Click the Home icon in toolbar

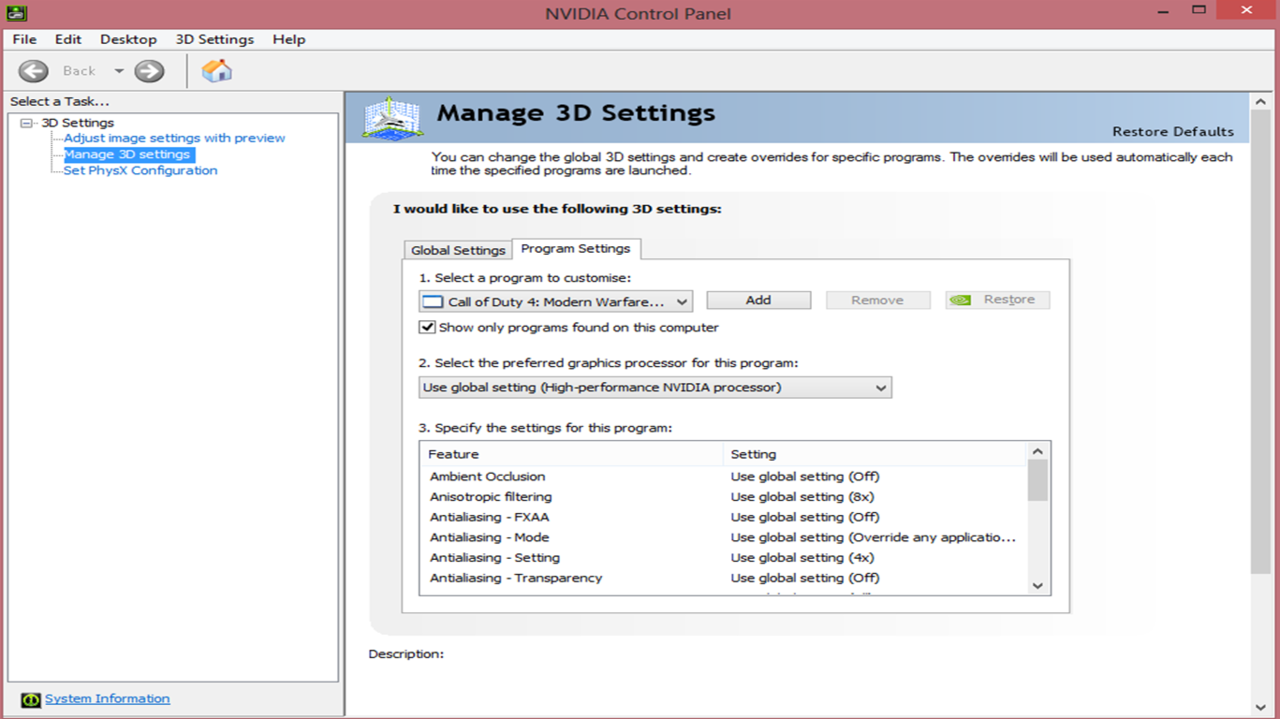click(216, 71)
